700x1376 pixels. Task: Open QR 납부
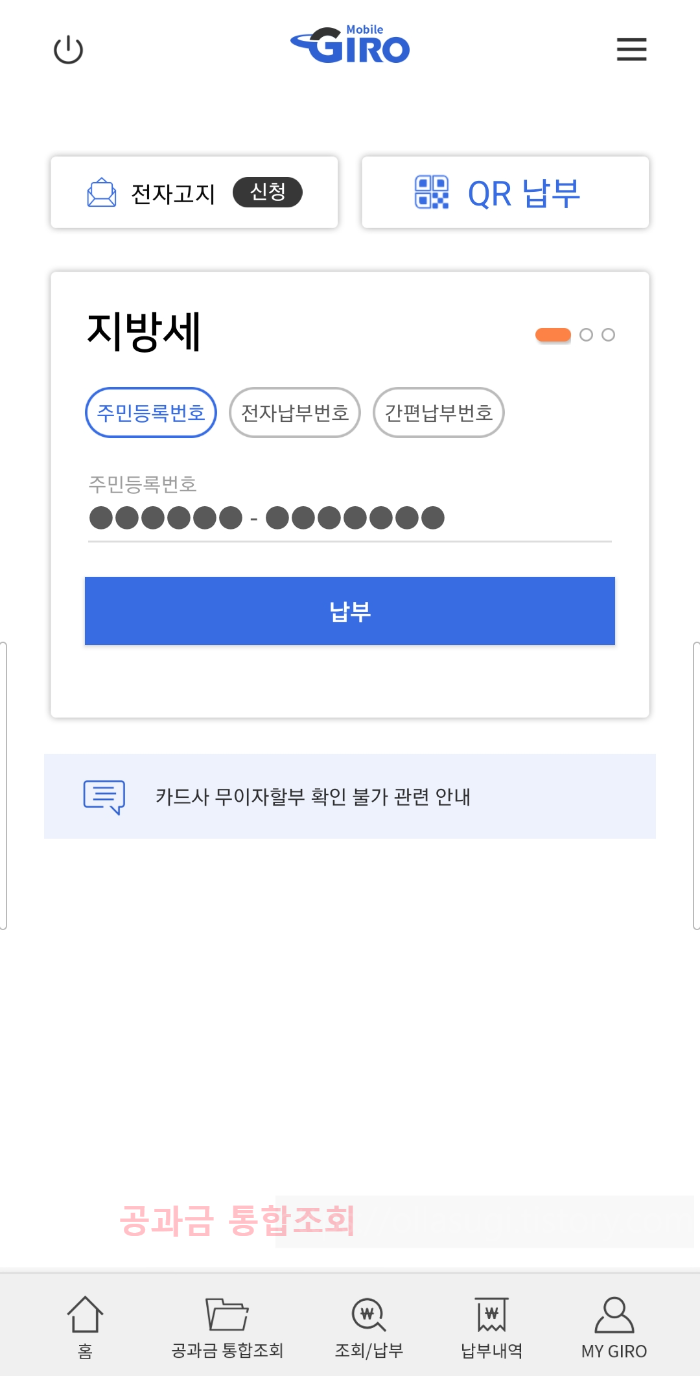coord(505,192)
